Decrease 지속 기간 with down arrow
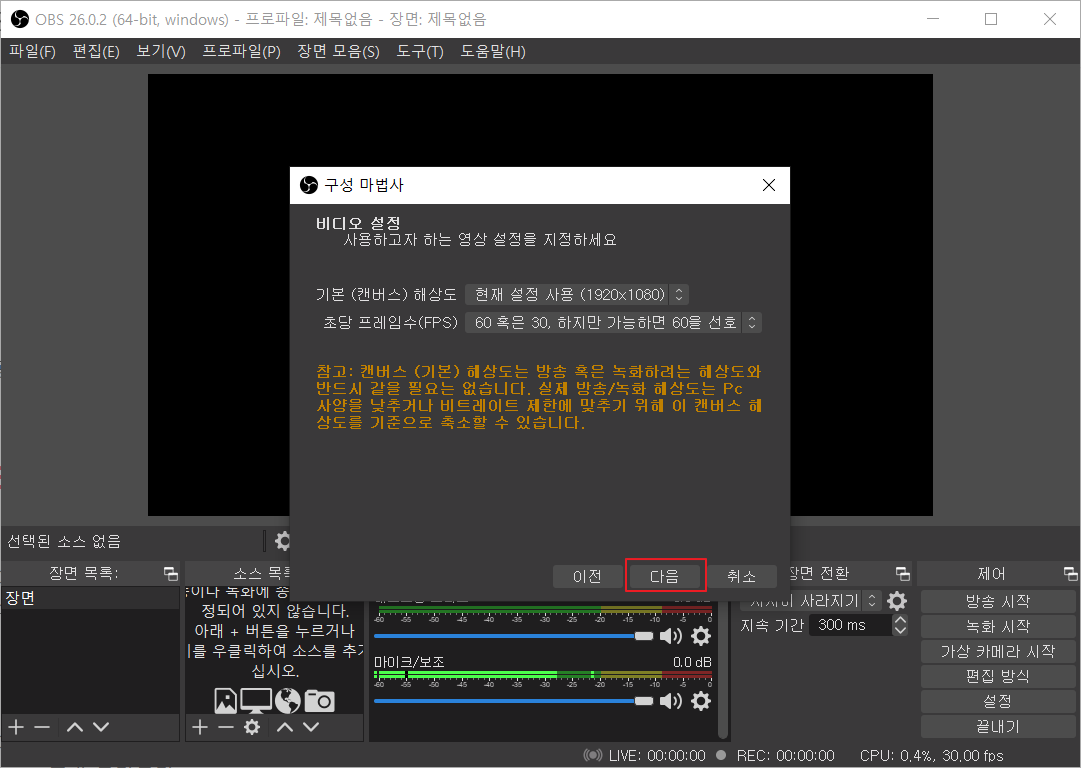This screenshot has width=1081, height=768. pos(900,630)
